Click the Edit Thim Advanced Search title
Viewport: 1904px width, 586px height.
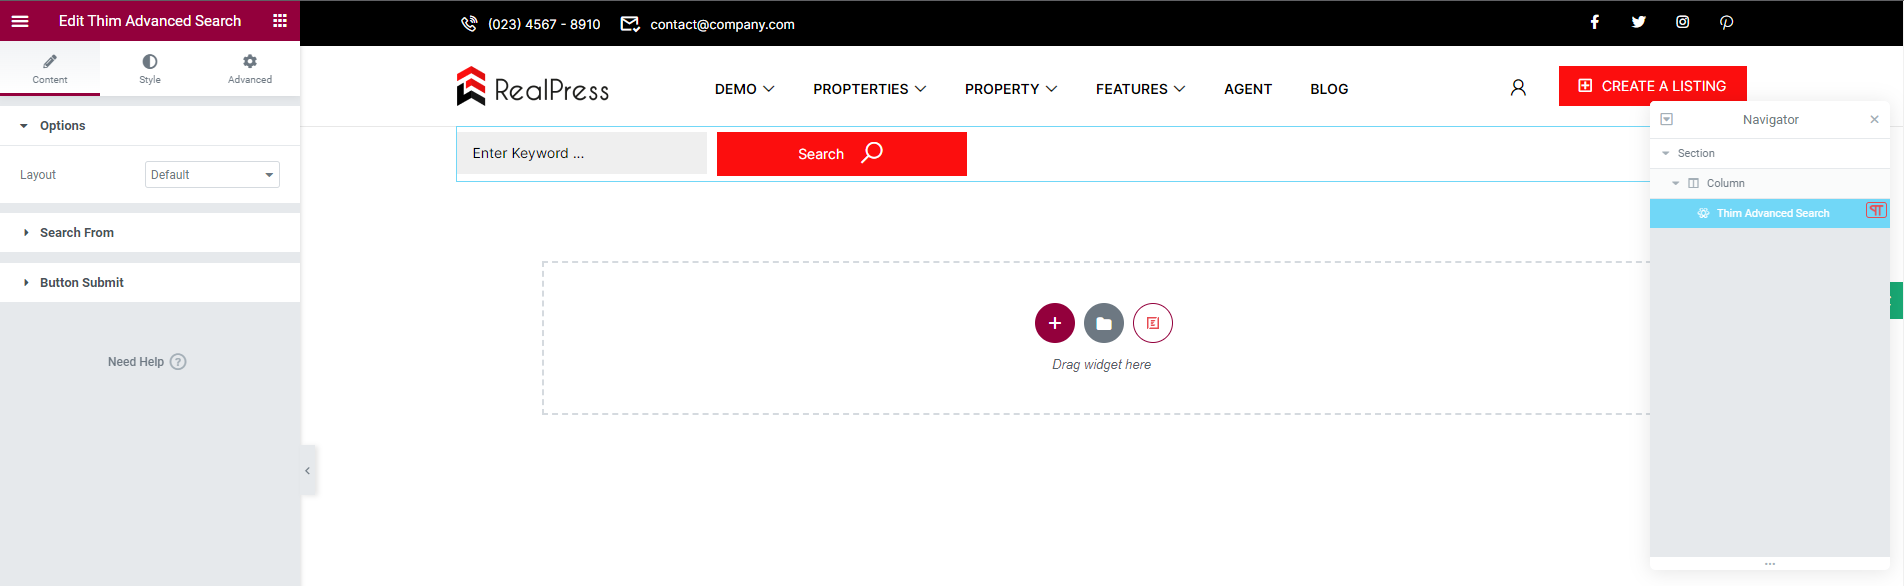[150, 21]
